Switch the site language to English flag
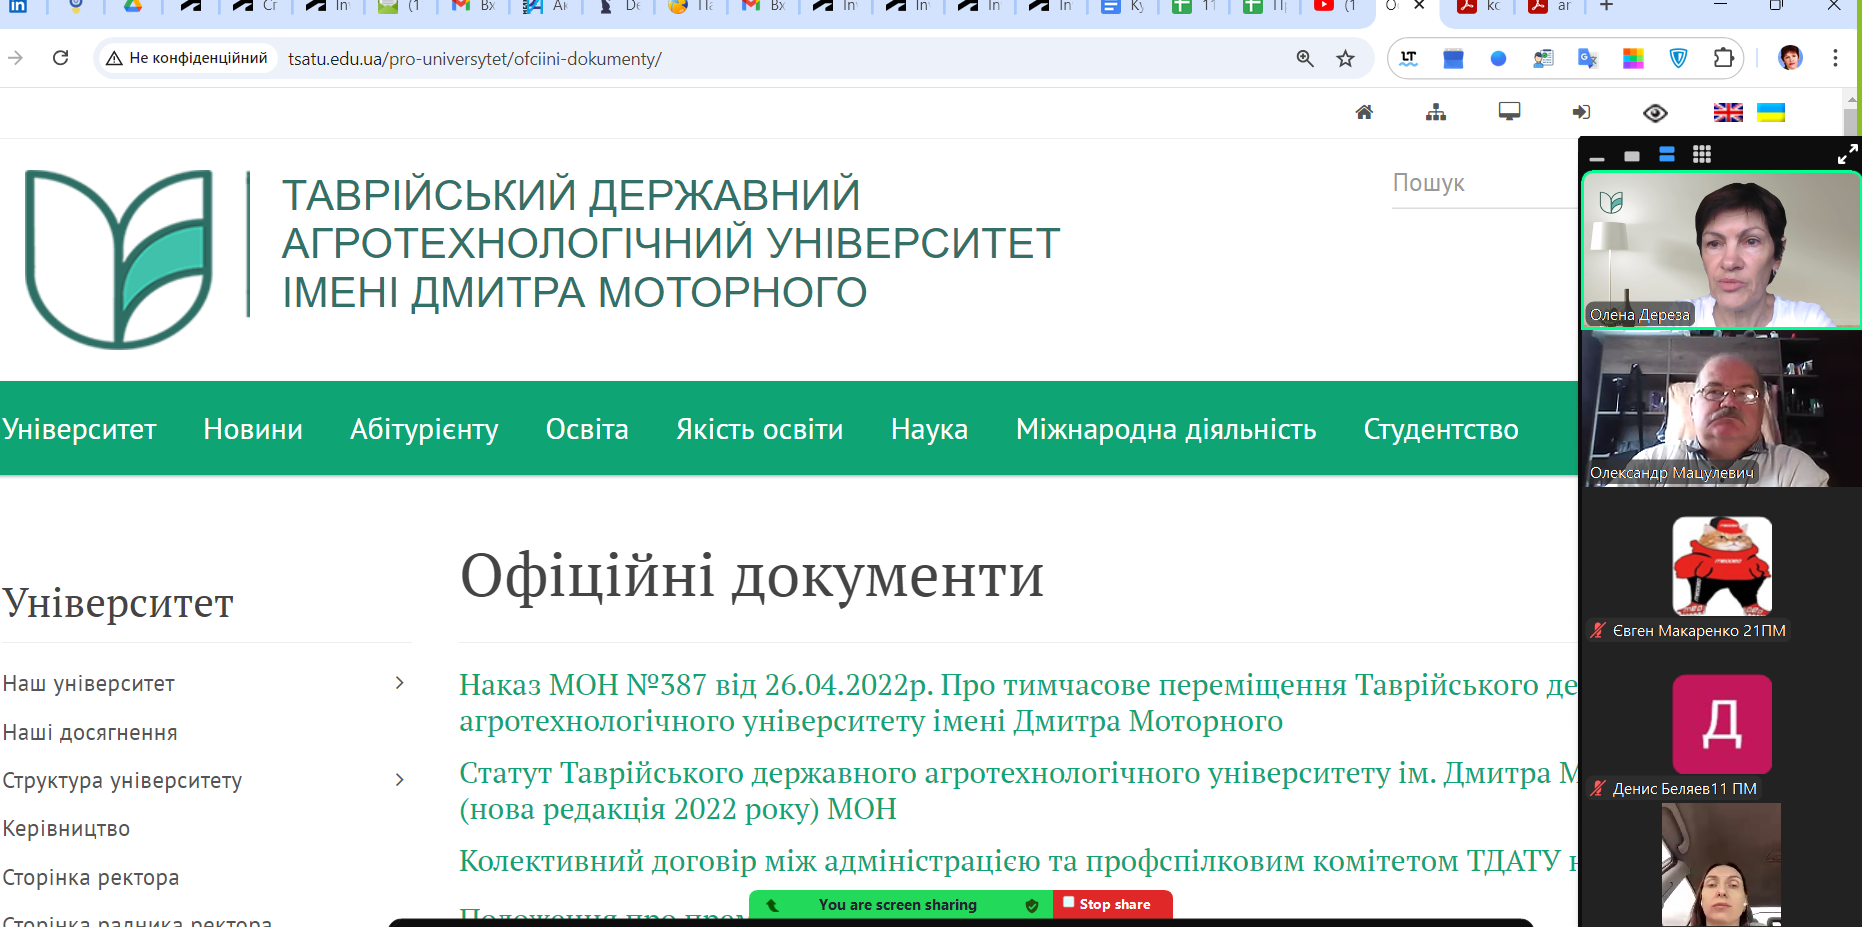1862x927 pixels. [x=1728, y=112]
